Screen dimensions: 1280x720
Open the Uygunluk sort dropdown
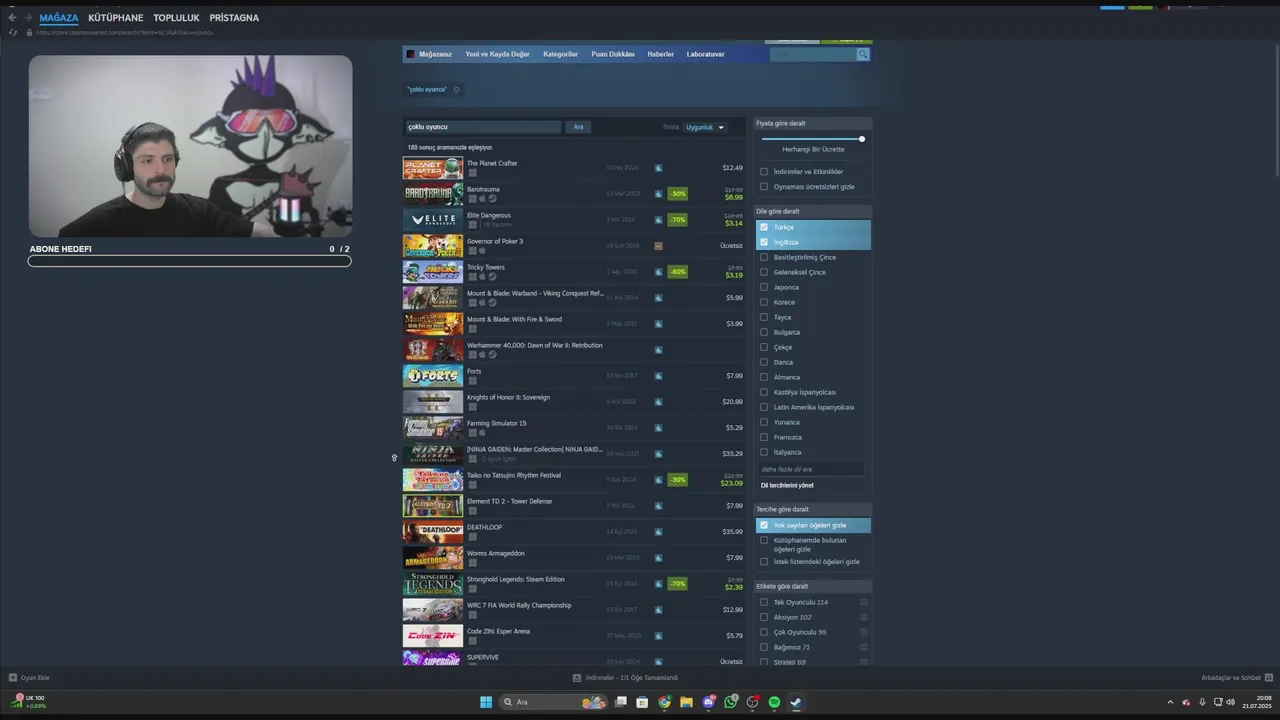click(704, 127)
